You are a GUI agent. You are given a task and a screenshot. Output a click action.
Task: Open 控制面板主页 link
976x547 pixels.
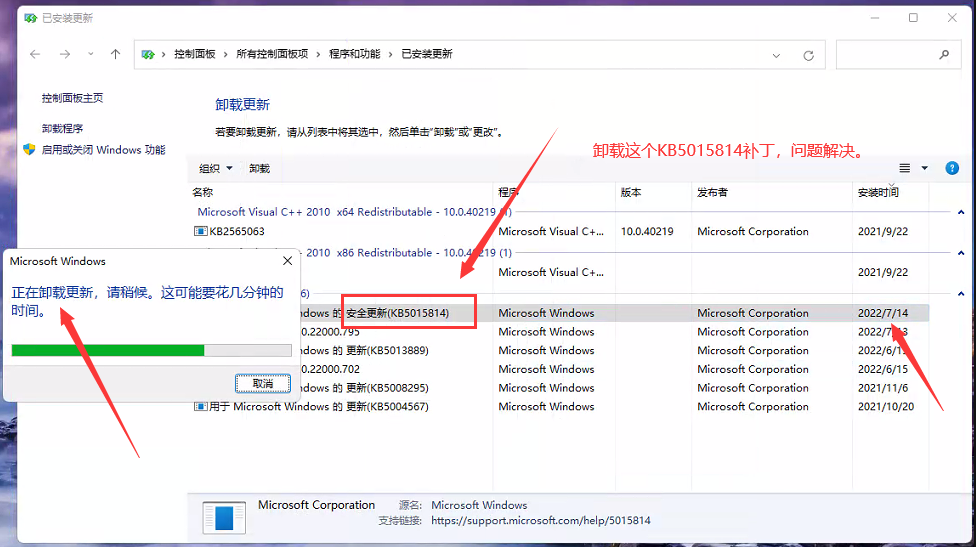point(72,98)
